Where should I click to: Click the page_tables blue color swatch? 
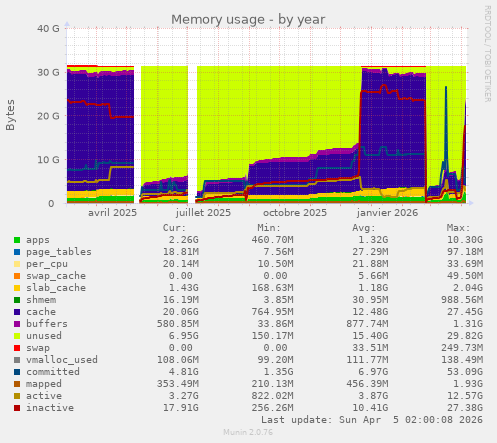17,252
